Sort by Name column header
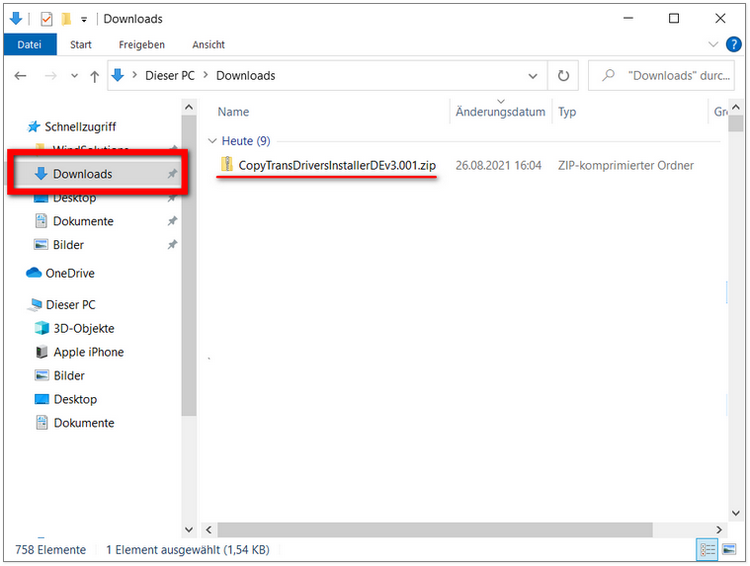This screenshot has height=566, width=750. 233,112
